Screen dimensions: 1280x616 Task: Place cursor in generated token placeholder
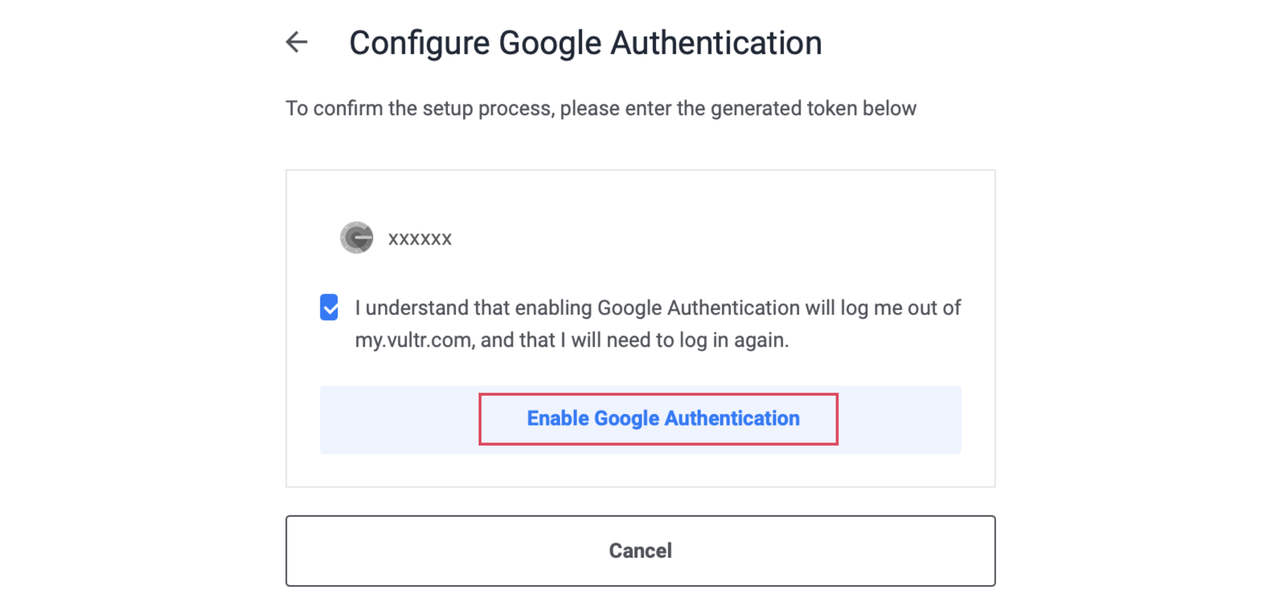point(420,239)
